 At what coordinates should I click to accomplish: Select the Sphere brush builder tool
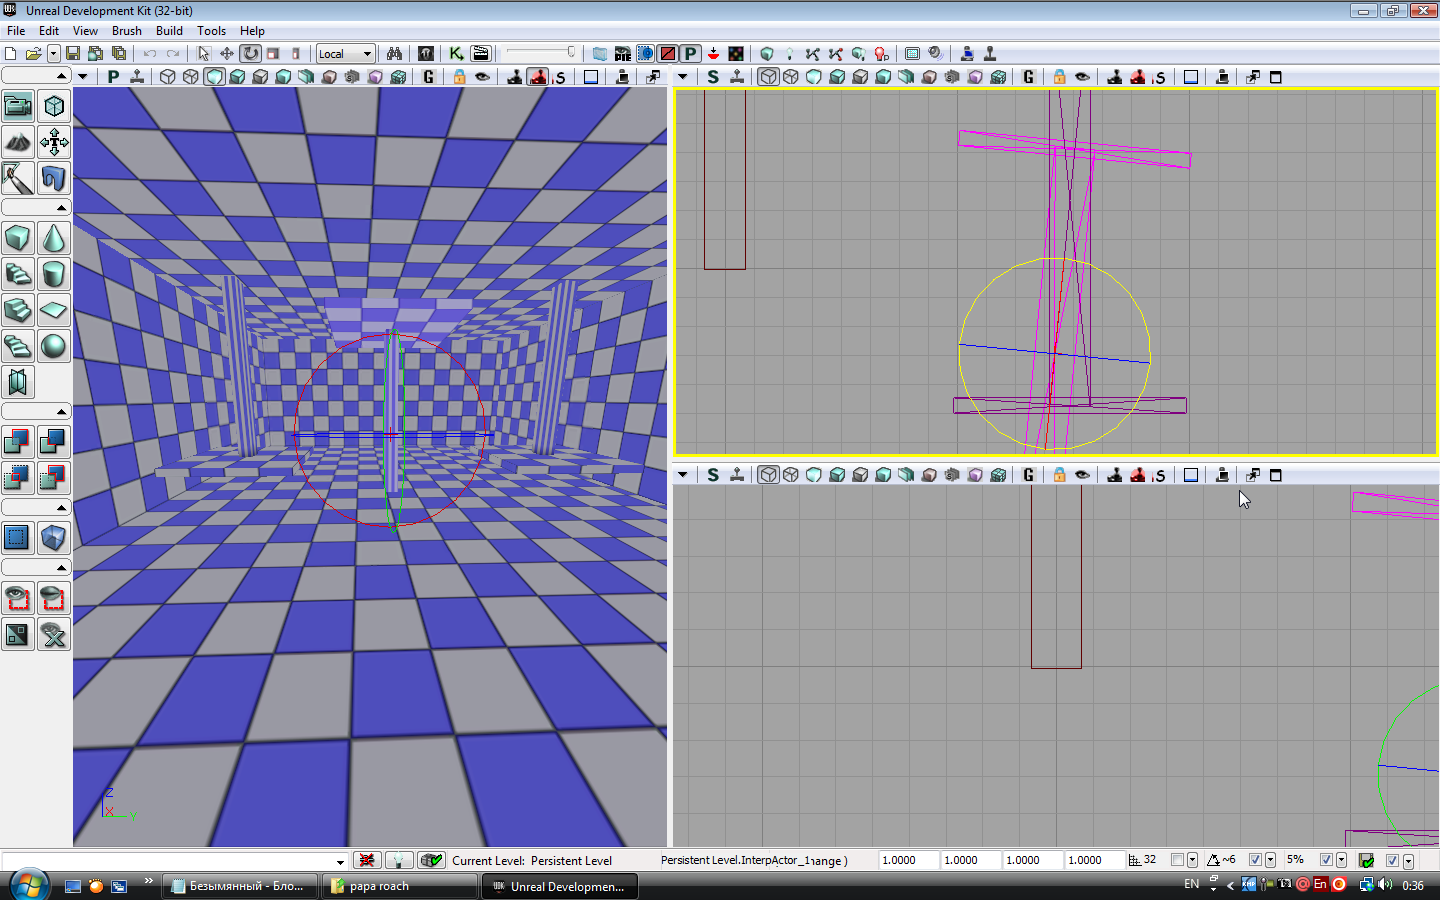coord(54,346)
